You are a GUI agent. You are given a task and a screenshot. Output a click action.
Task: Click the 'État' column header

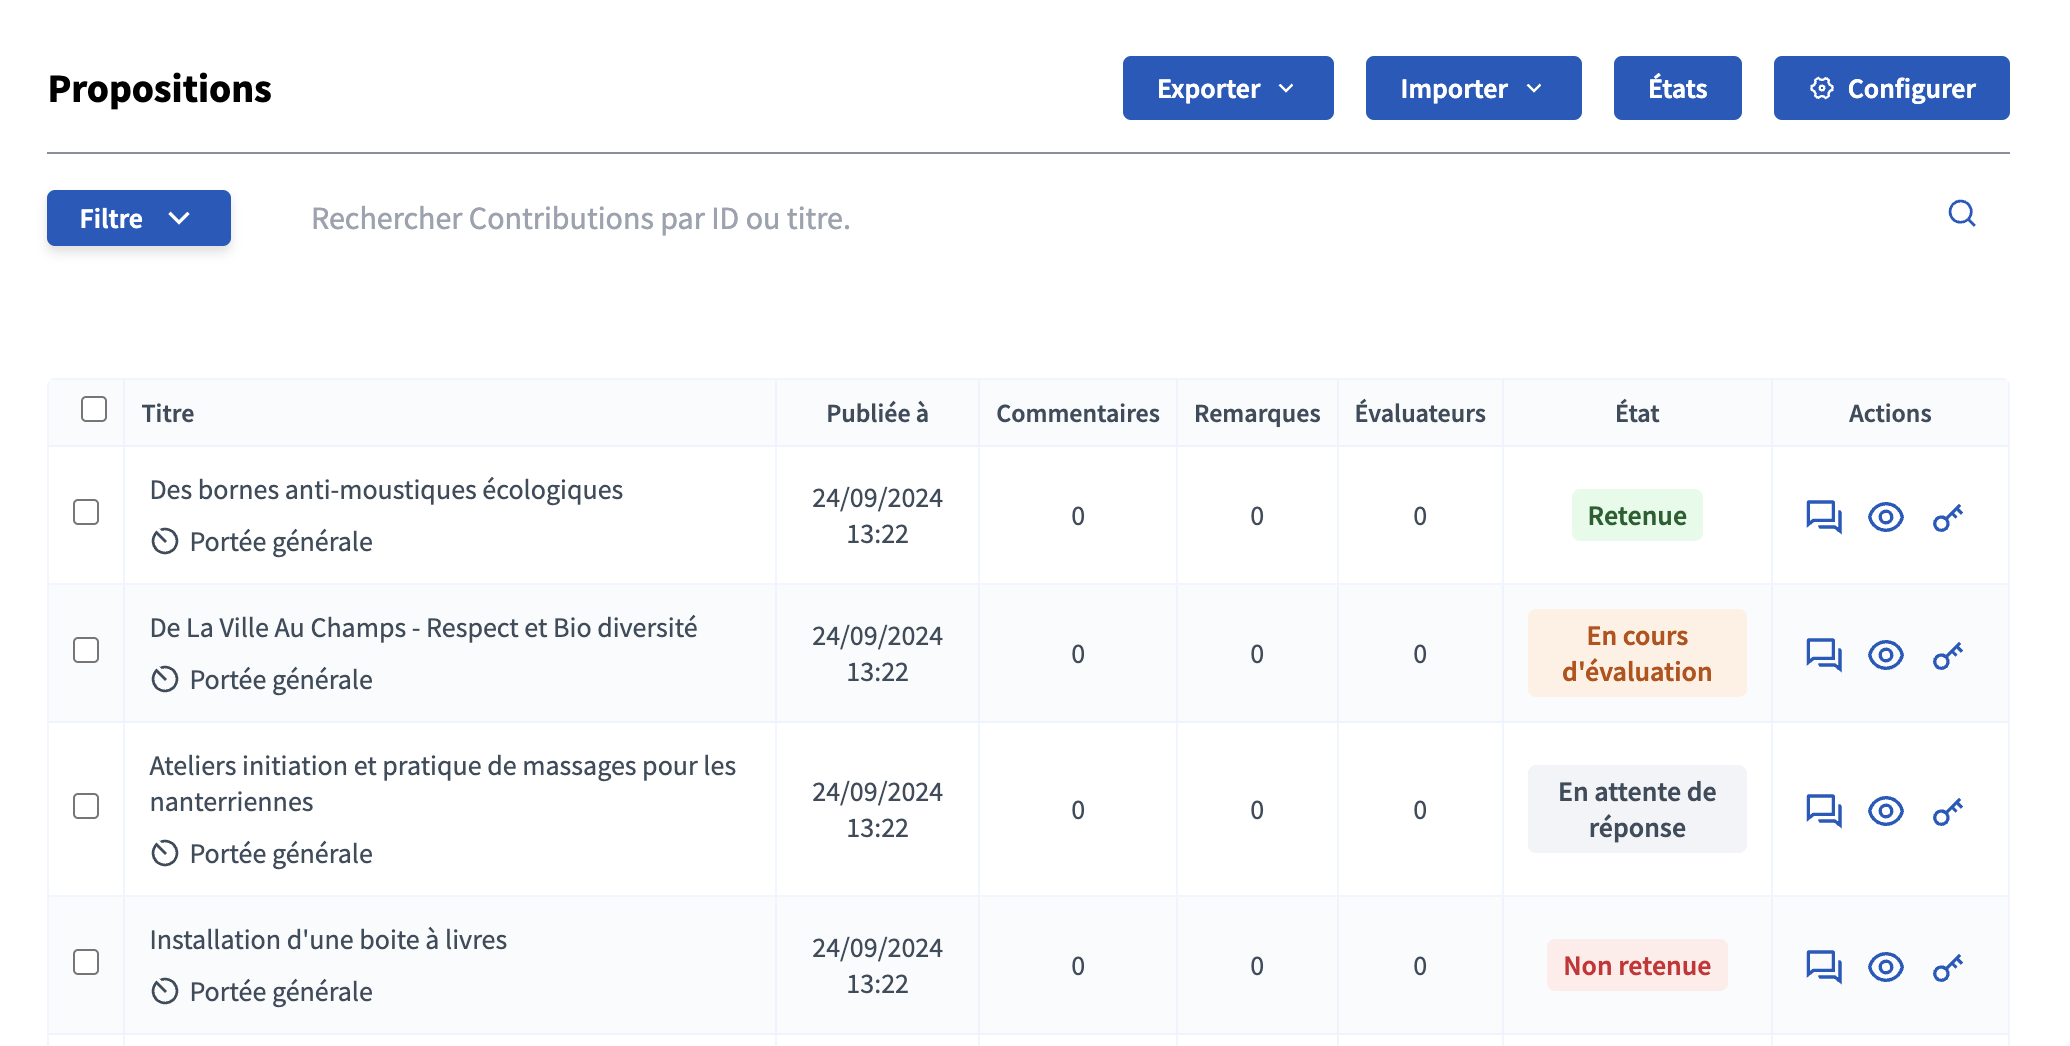pyautogui.click(x=1637, y=413)
